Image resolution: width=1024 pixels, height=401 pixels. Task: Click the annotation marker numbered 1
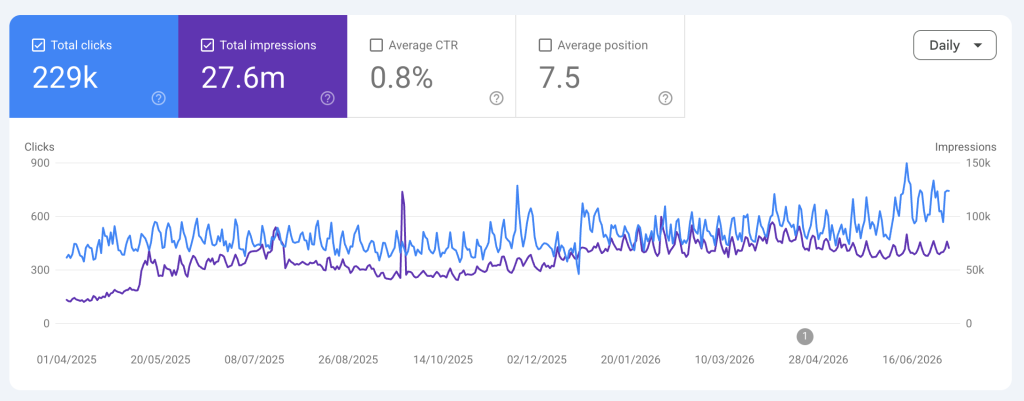click(805, 336)
